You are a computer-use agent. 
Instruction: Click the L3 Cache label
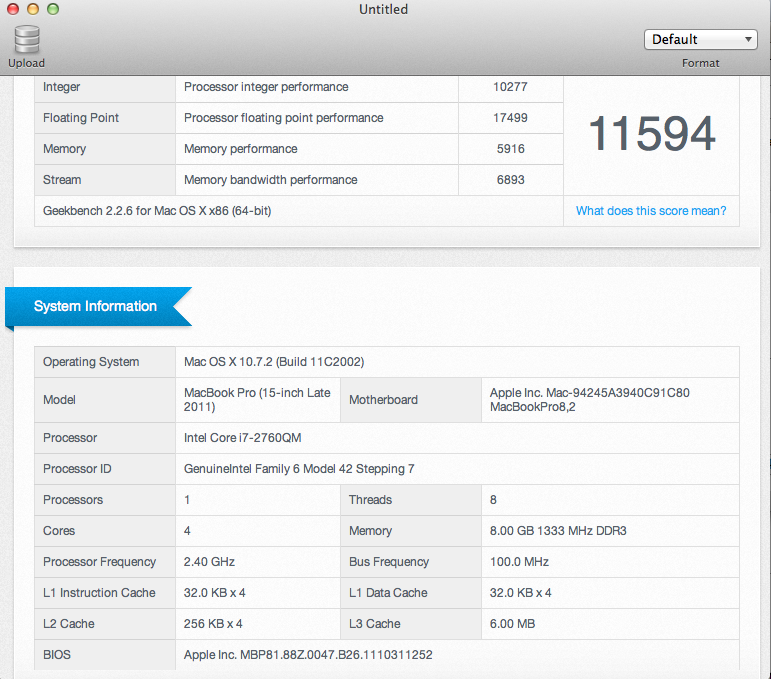coord(375,624)
